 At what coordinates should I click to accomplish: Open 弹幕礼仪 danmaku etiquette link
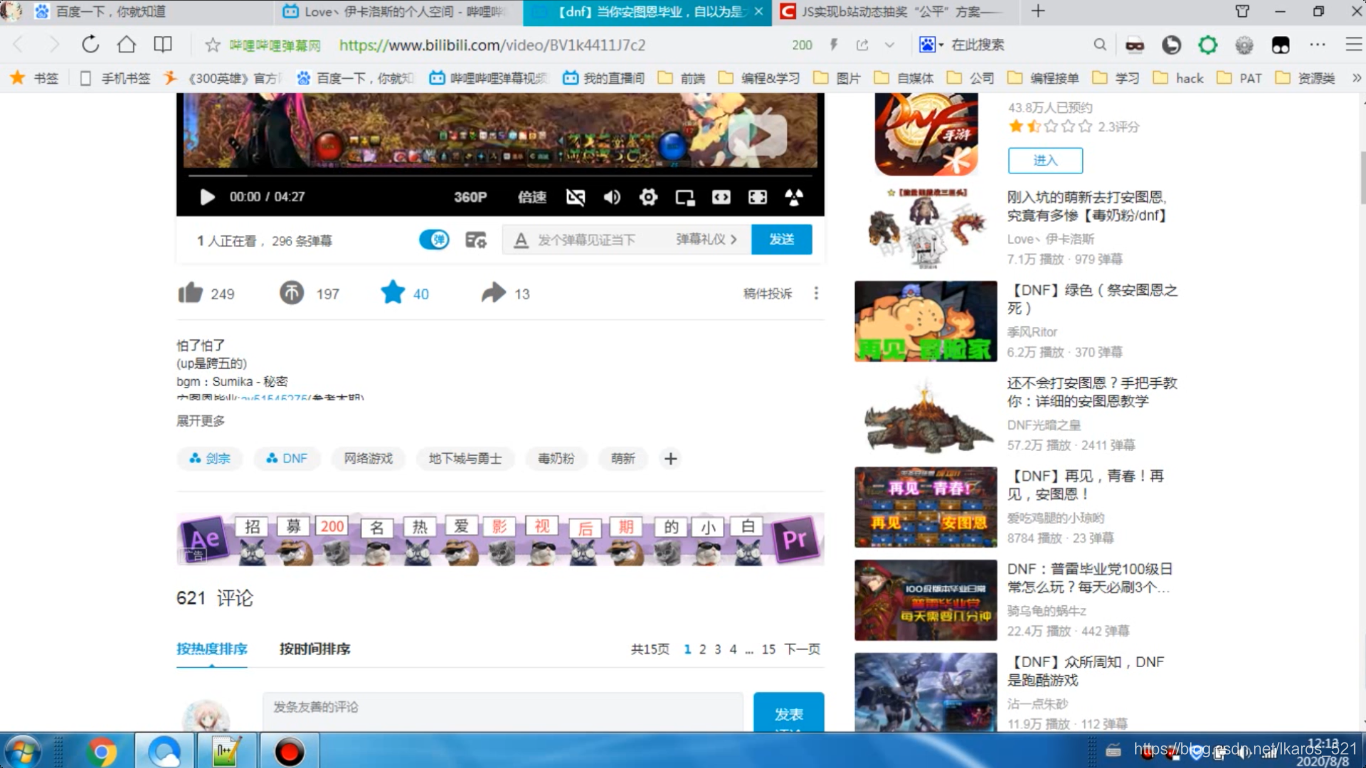(706, 240)
